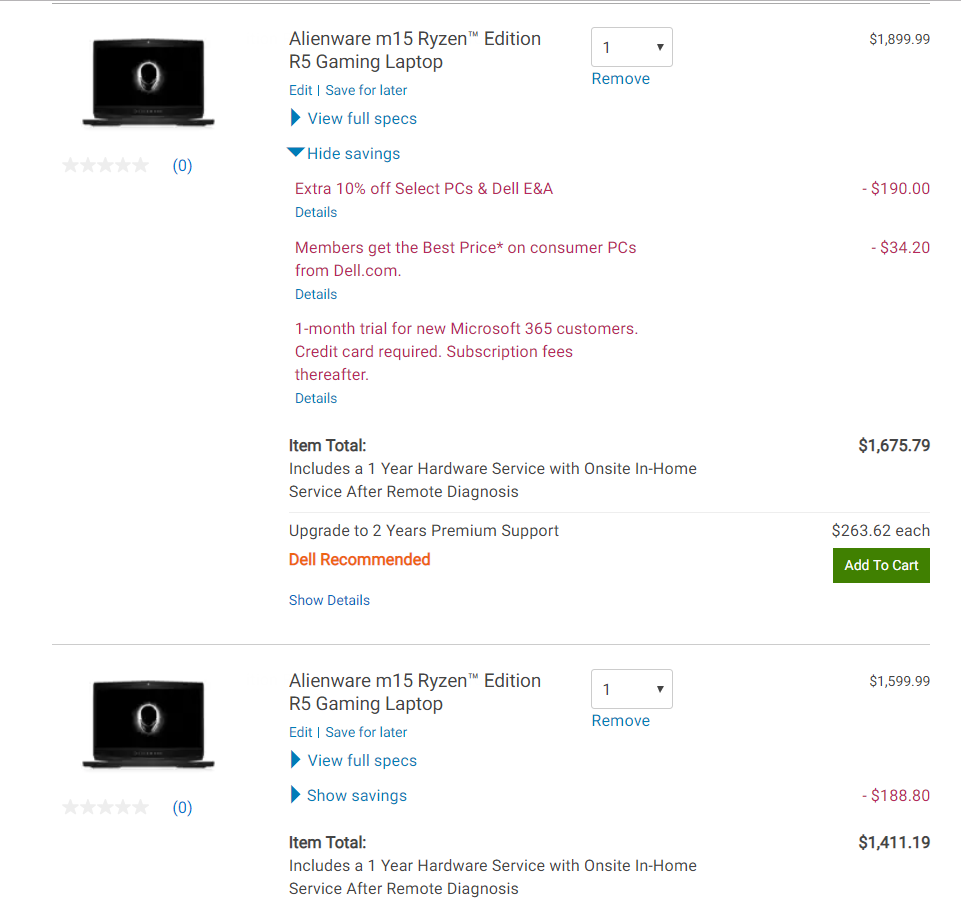Expand second laptop's 'View full specs'
This screenshot has height=901, width=961.
pyautogui.click(x=362, y=760)
